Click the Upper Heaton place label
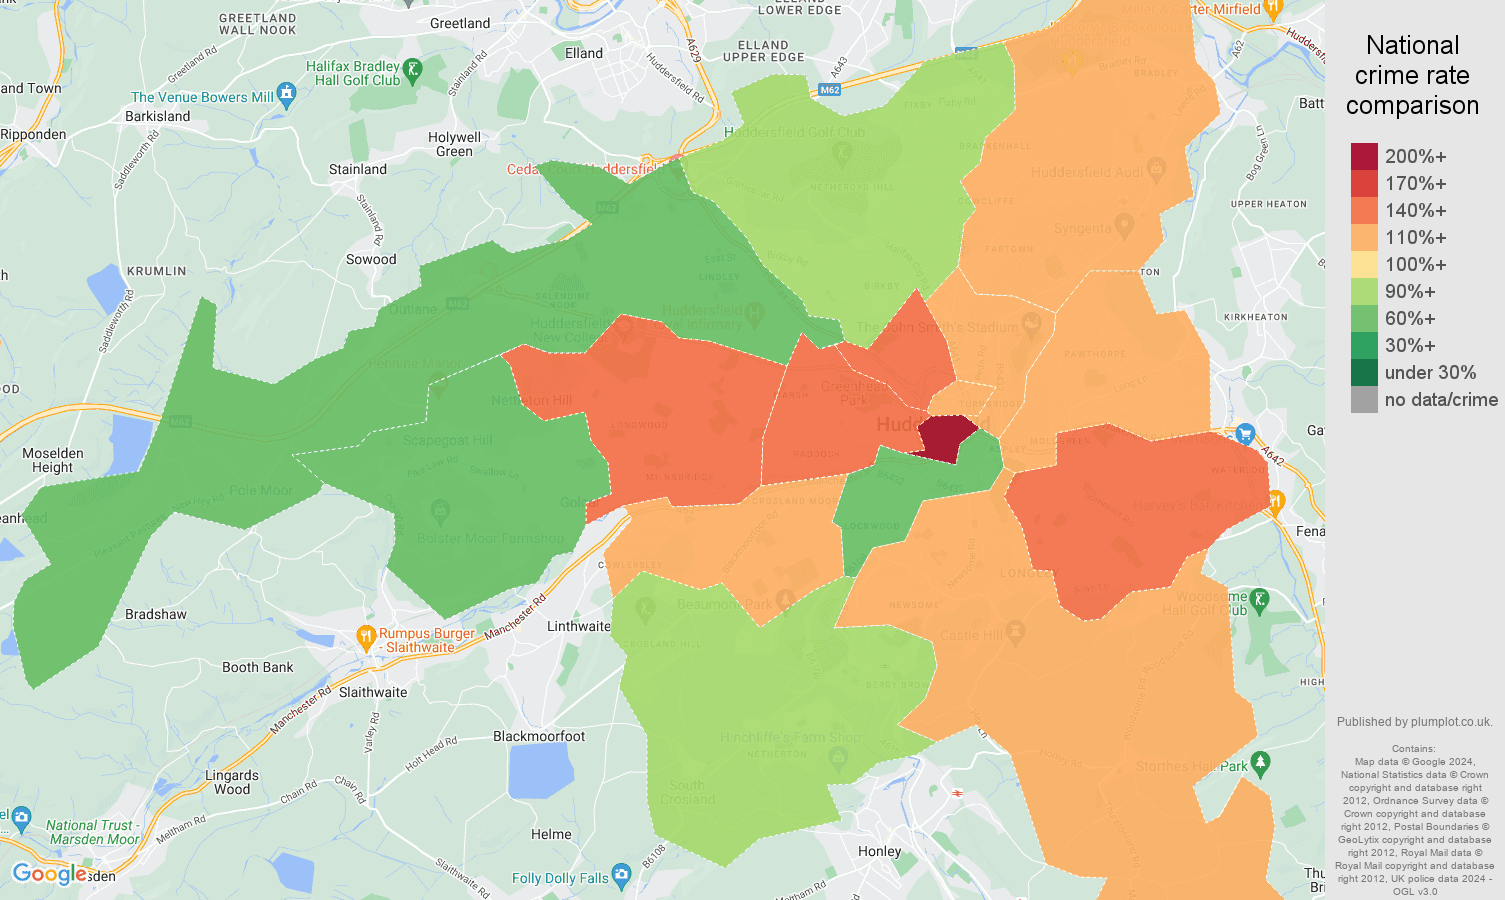Image resolution: width=1505 pixels, height=900 pixels. (1269, 204)
